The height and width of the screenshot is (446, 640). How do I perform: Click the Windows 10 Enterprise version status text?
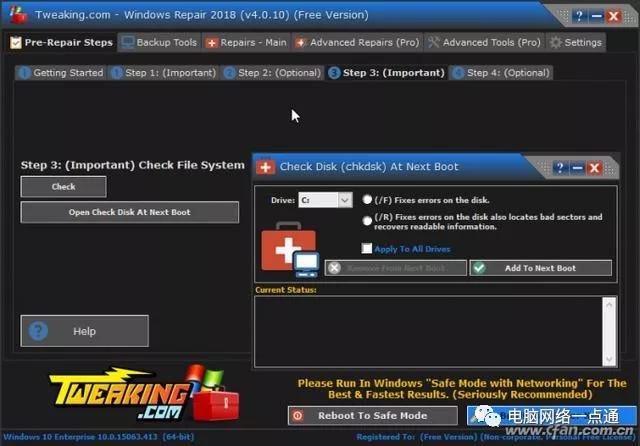click(99, 437)
